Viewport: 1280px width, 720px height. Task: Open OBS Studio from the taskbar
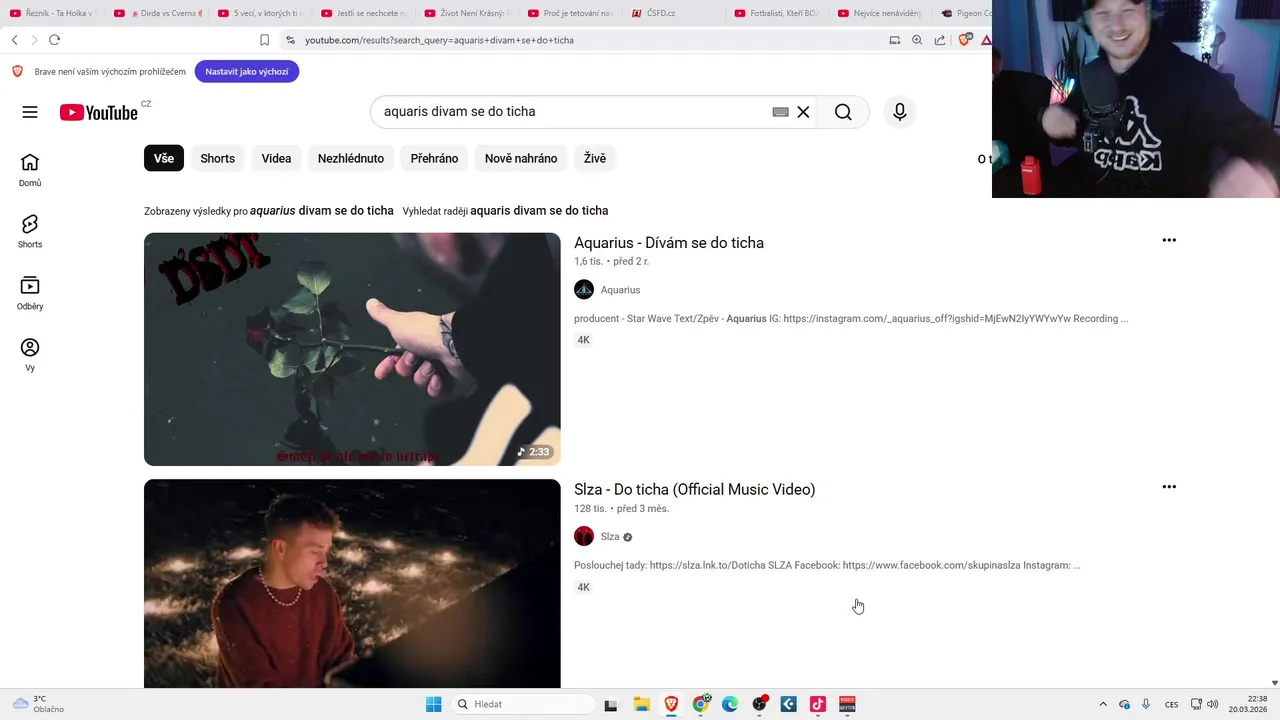coord(759,704)
